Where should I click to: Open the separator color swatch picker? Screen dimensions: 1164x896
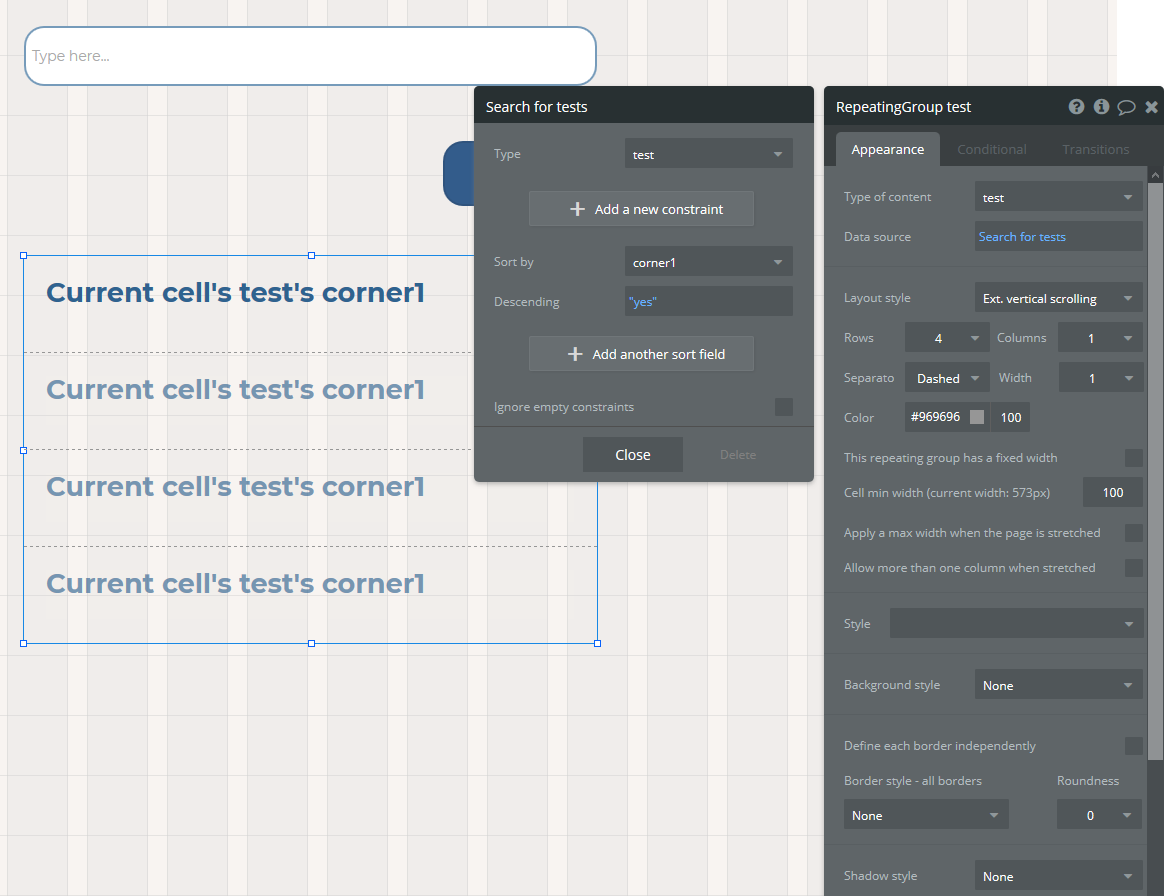click(x=977, y=417)
